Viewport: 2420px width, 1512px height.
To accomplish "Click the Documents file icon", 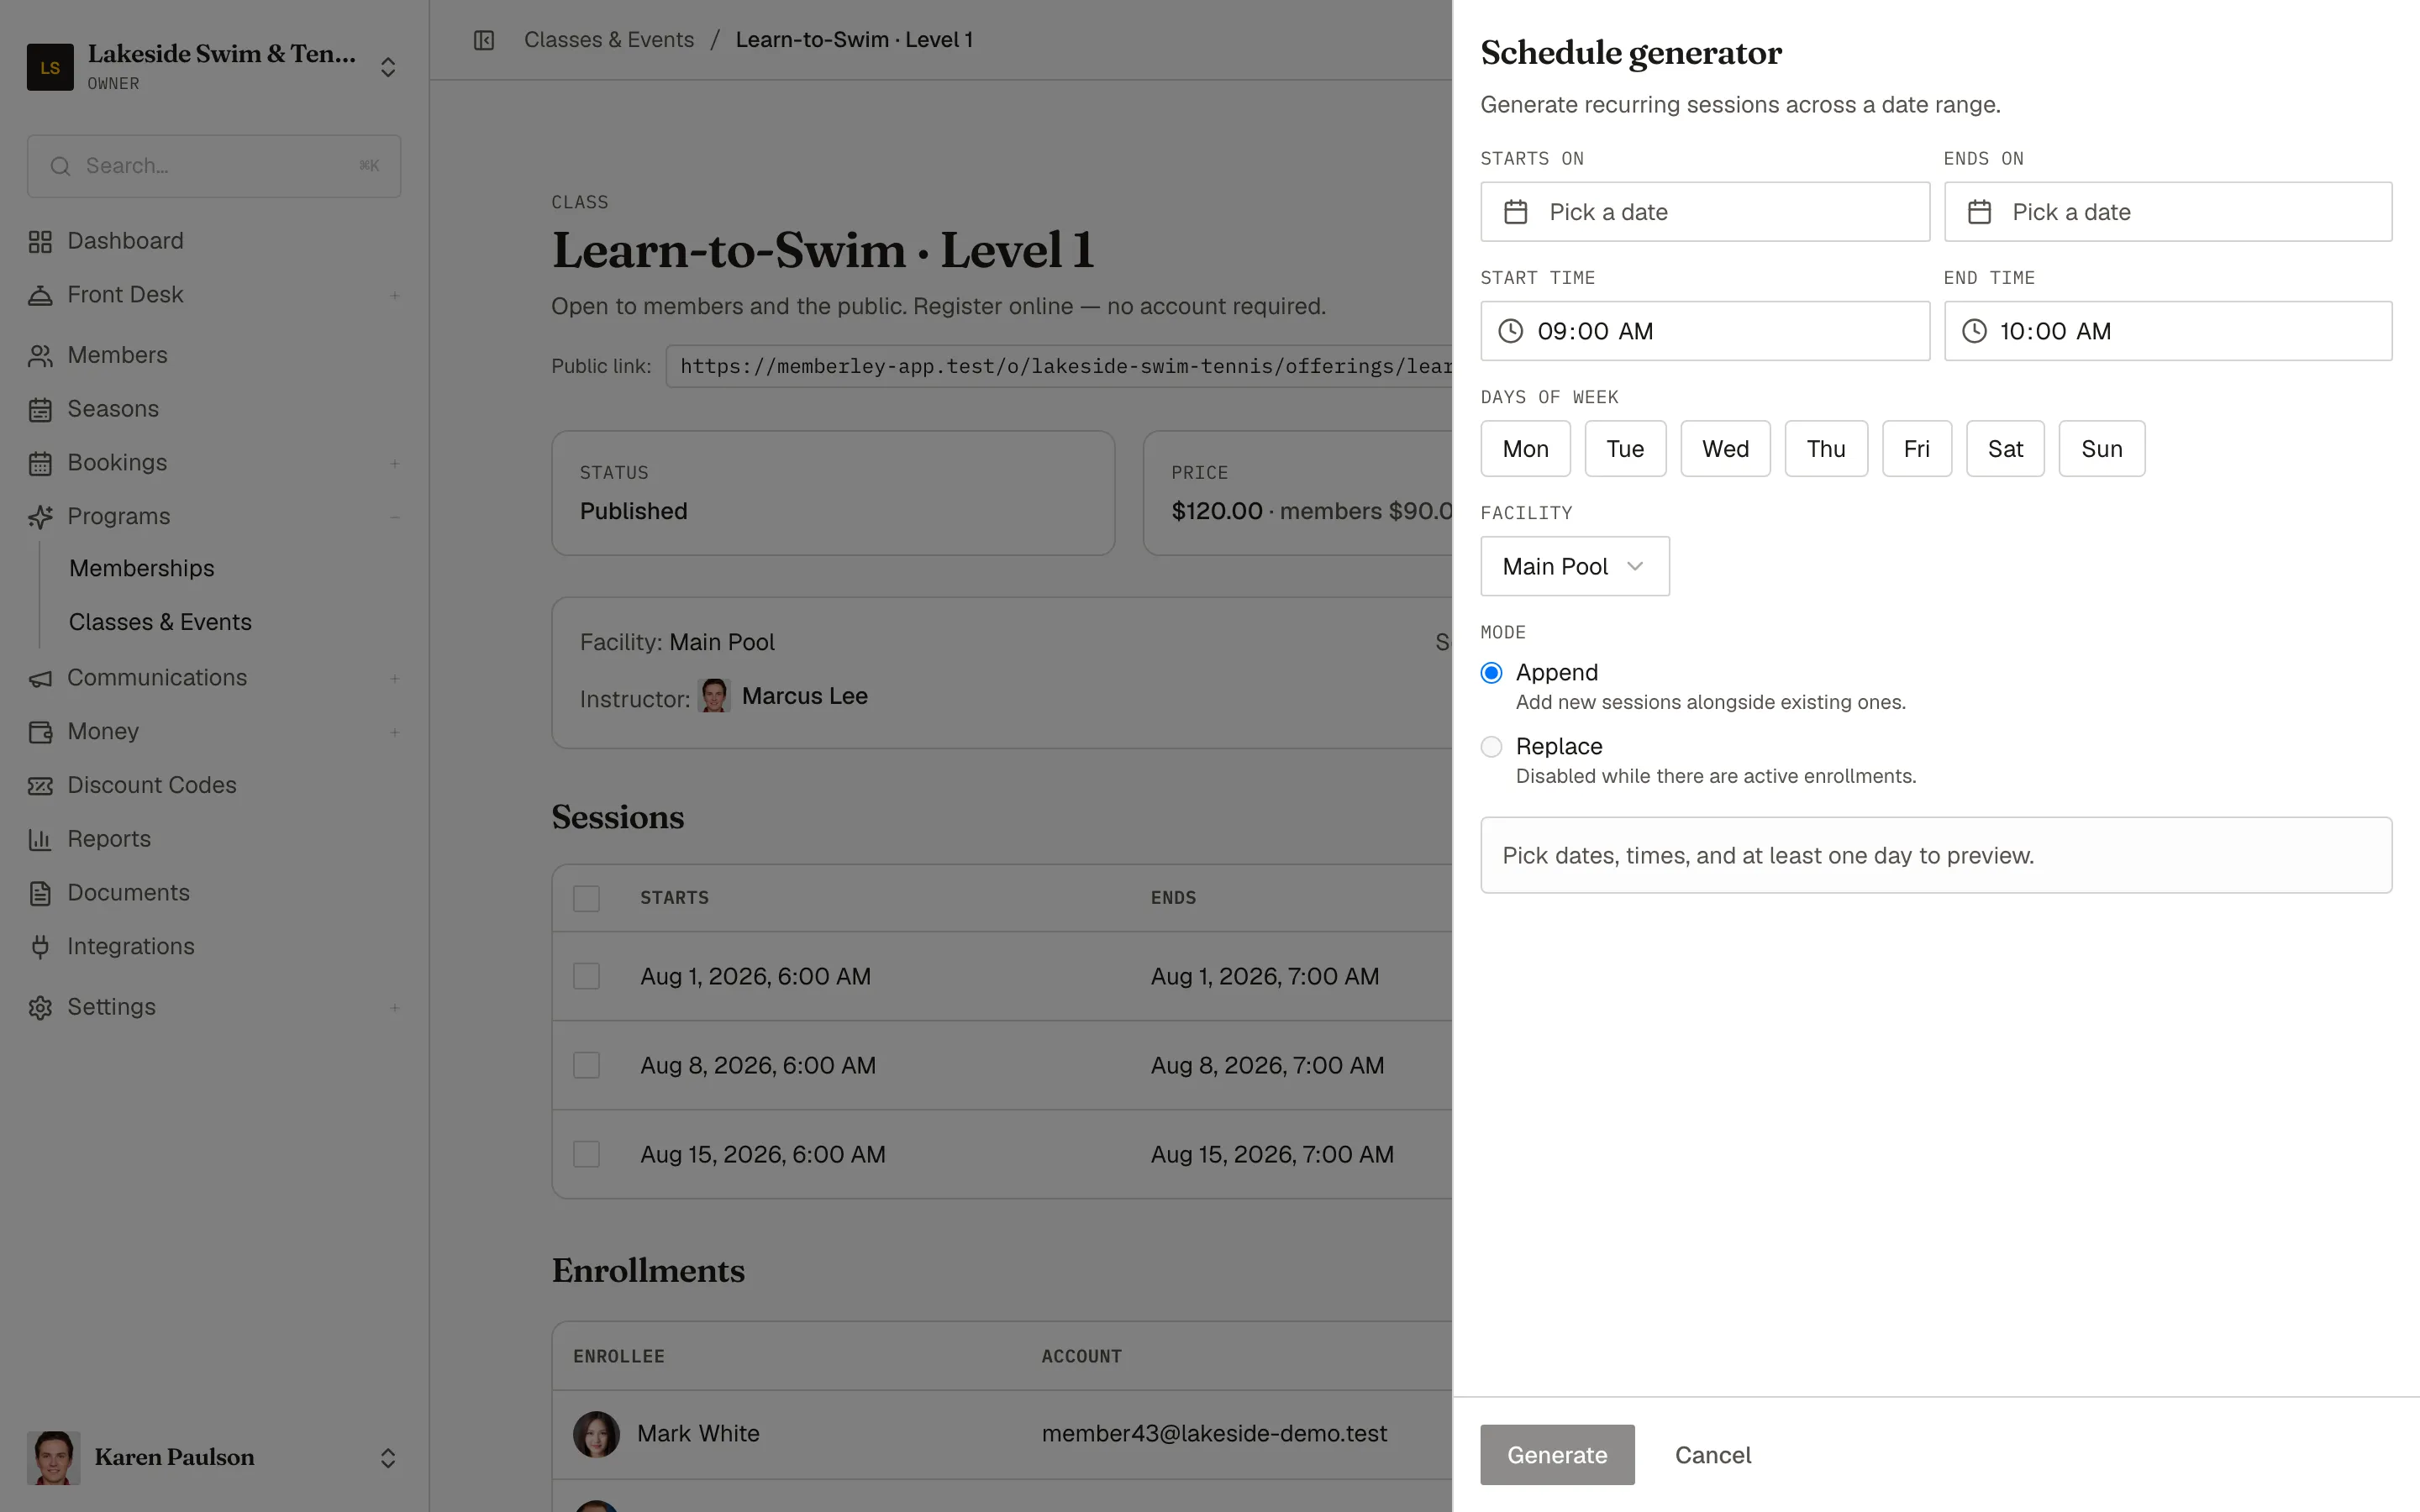I will coord(40,893).
